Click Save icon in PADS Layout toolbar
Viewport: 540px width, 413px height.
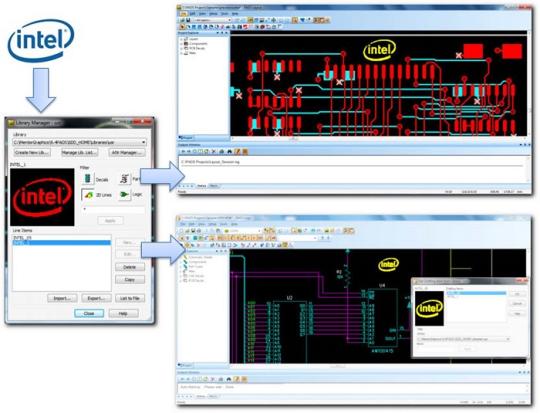(x=188, y=20)
